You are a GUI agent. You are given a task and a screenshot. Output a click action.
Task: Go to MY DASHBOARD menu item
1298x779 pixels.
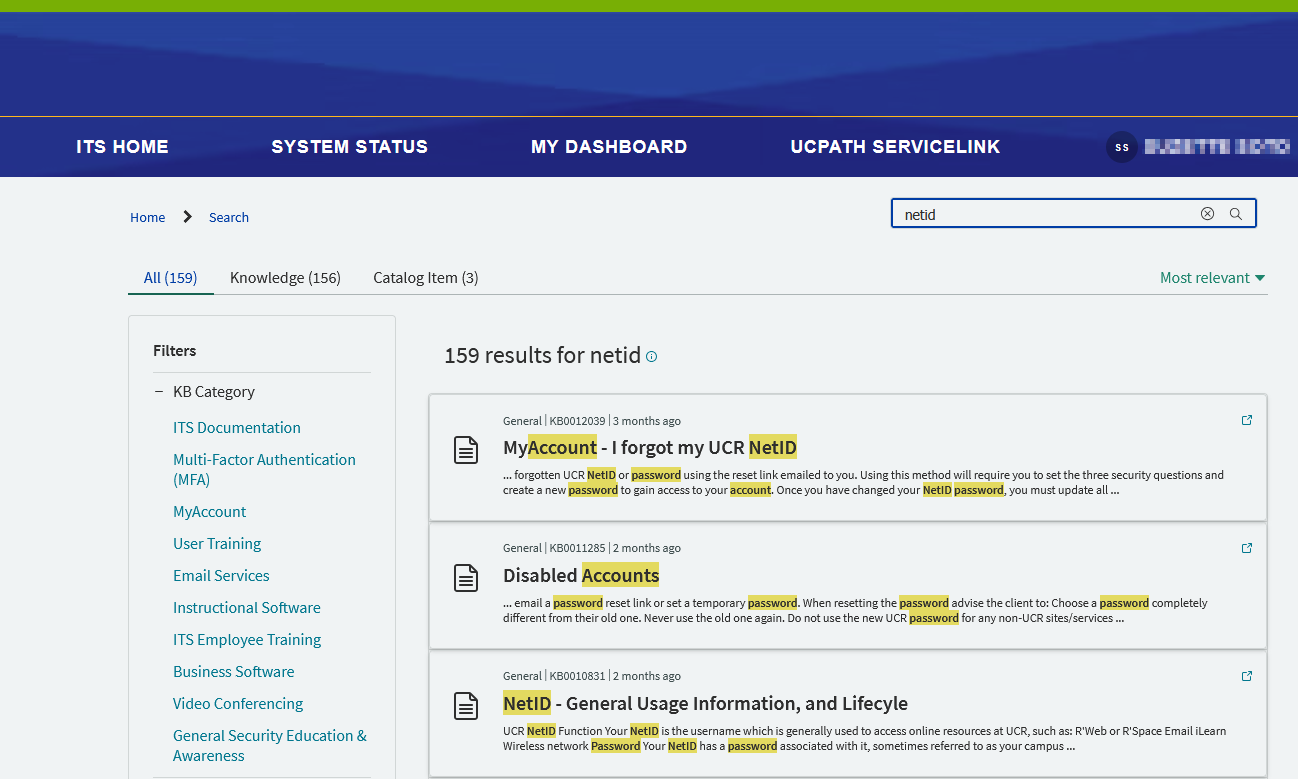608,147
